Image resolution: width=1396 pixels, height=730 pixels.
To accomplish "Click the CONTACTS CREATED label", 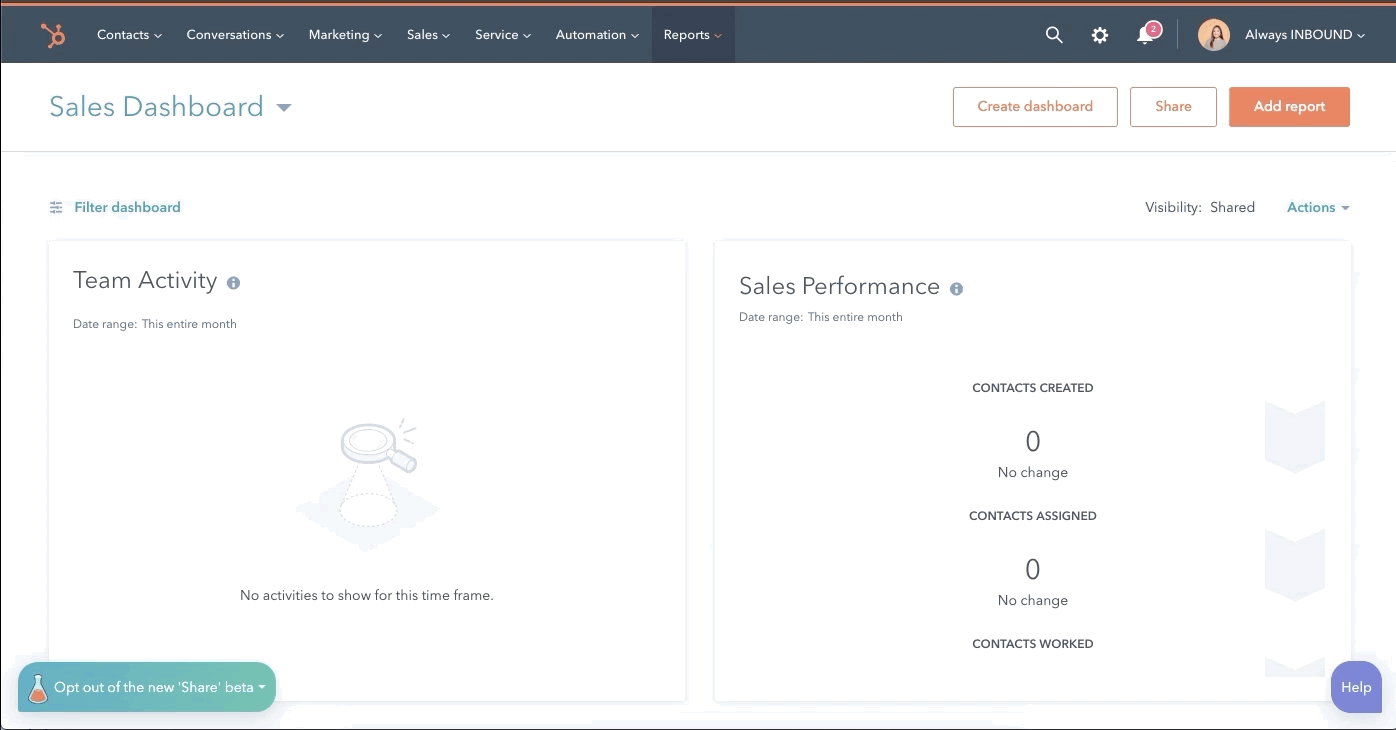I will coord(1033,388).
